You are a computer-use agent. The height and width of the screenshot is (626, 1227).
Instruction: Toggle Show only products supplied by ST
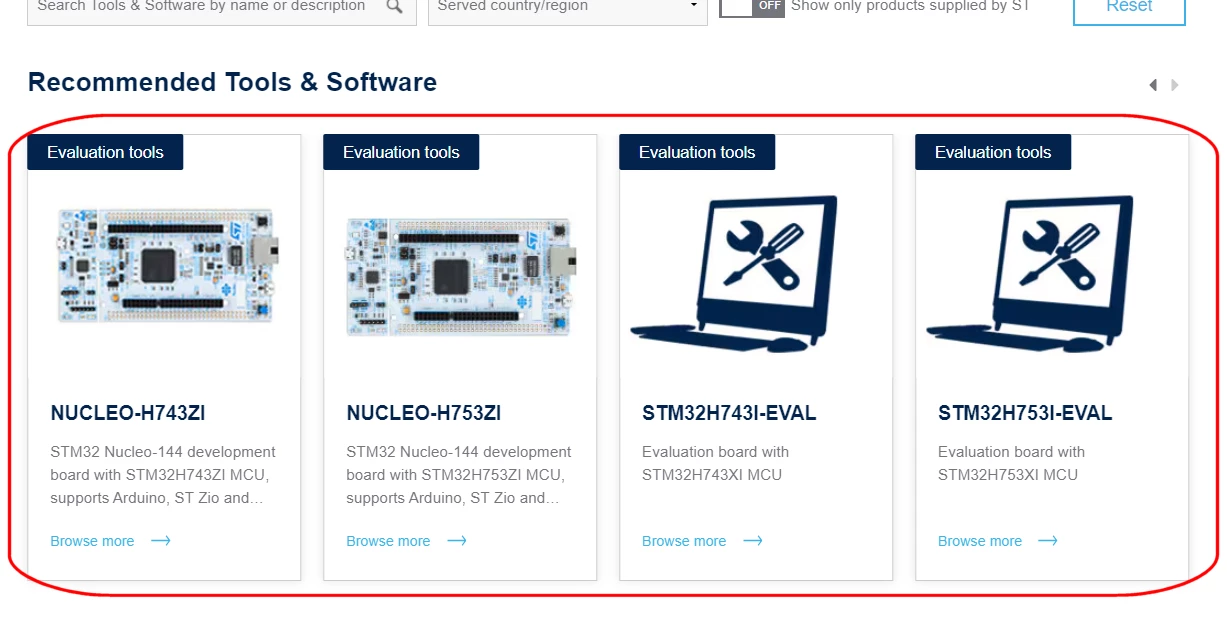pyautogui.click(x=752, y=7)
